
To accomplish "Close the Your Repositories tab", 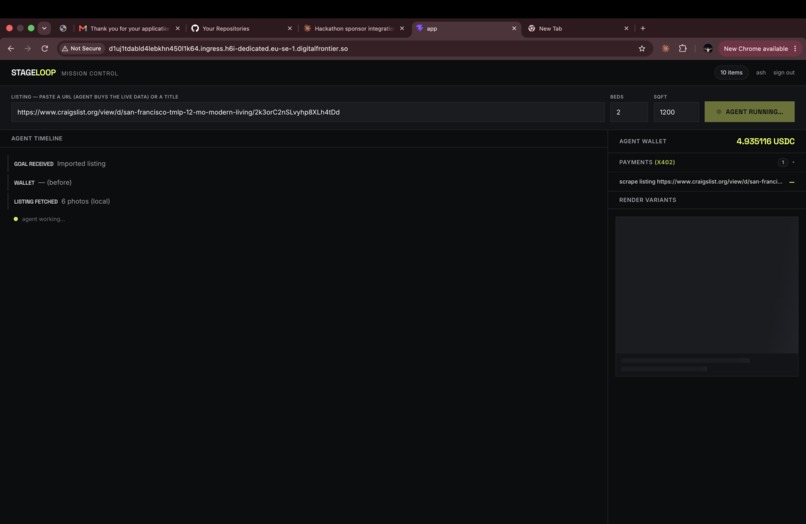I will 290,28.
